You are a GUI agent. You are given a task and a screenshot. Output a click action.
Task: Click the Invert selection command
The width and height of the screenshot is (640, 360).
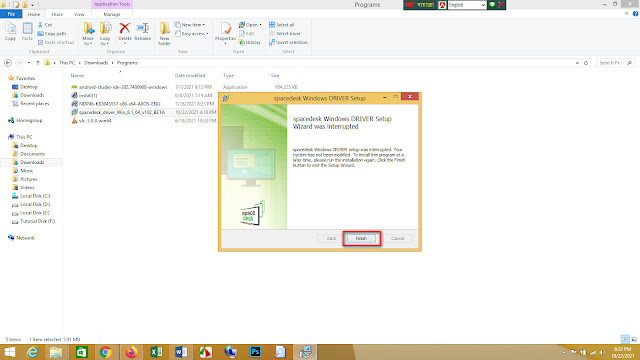[x=288, y=42]
